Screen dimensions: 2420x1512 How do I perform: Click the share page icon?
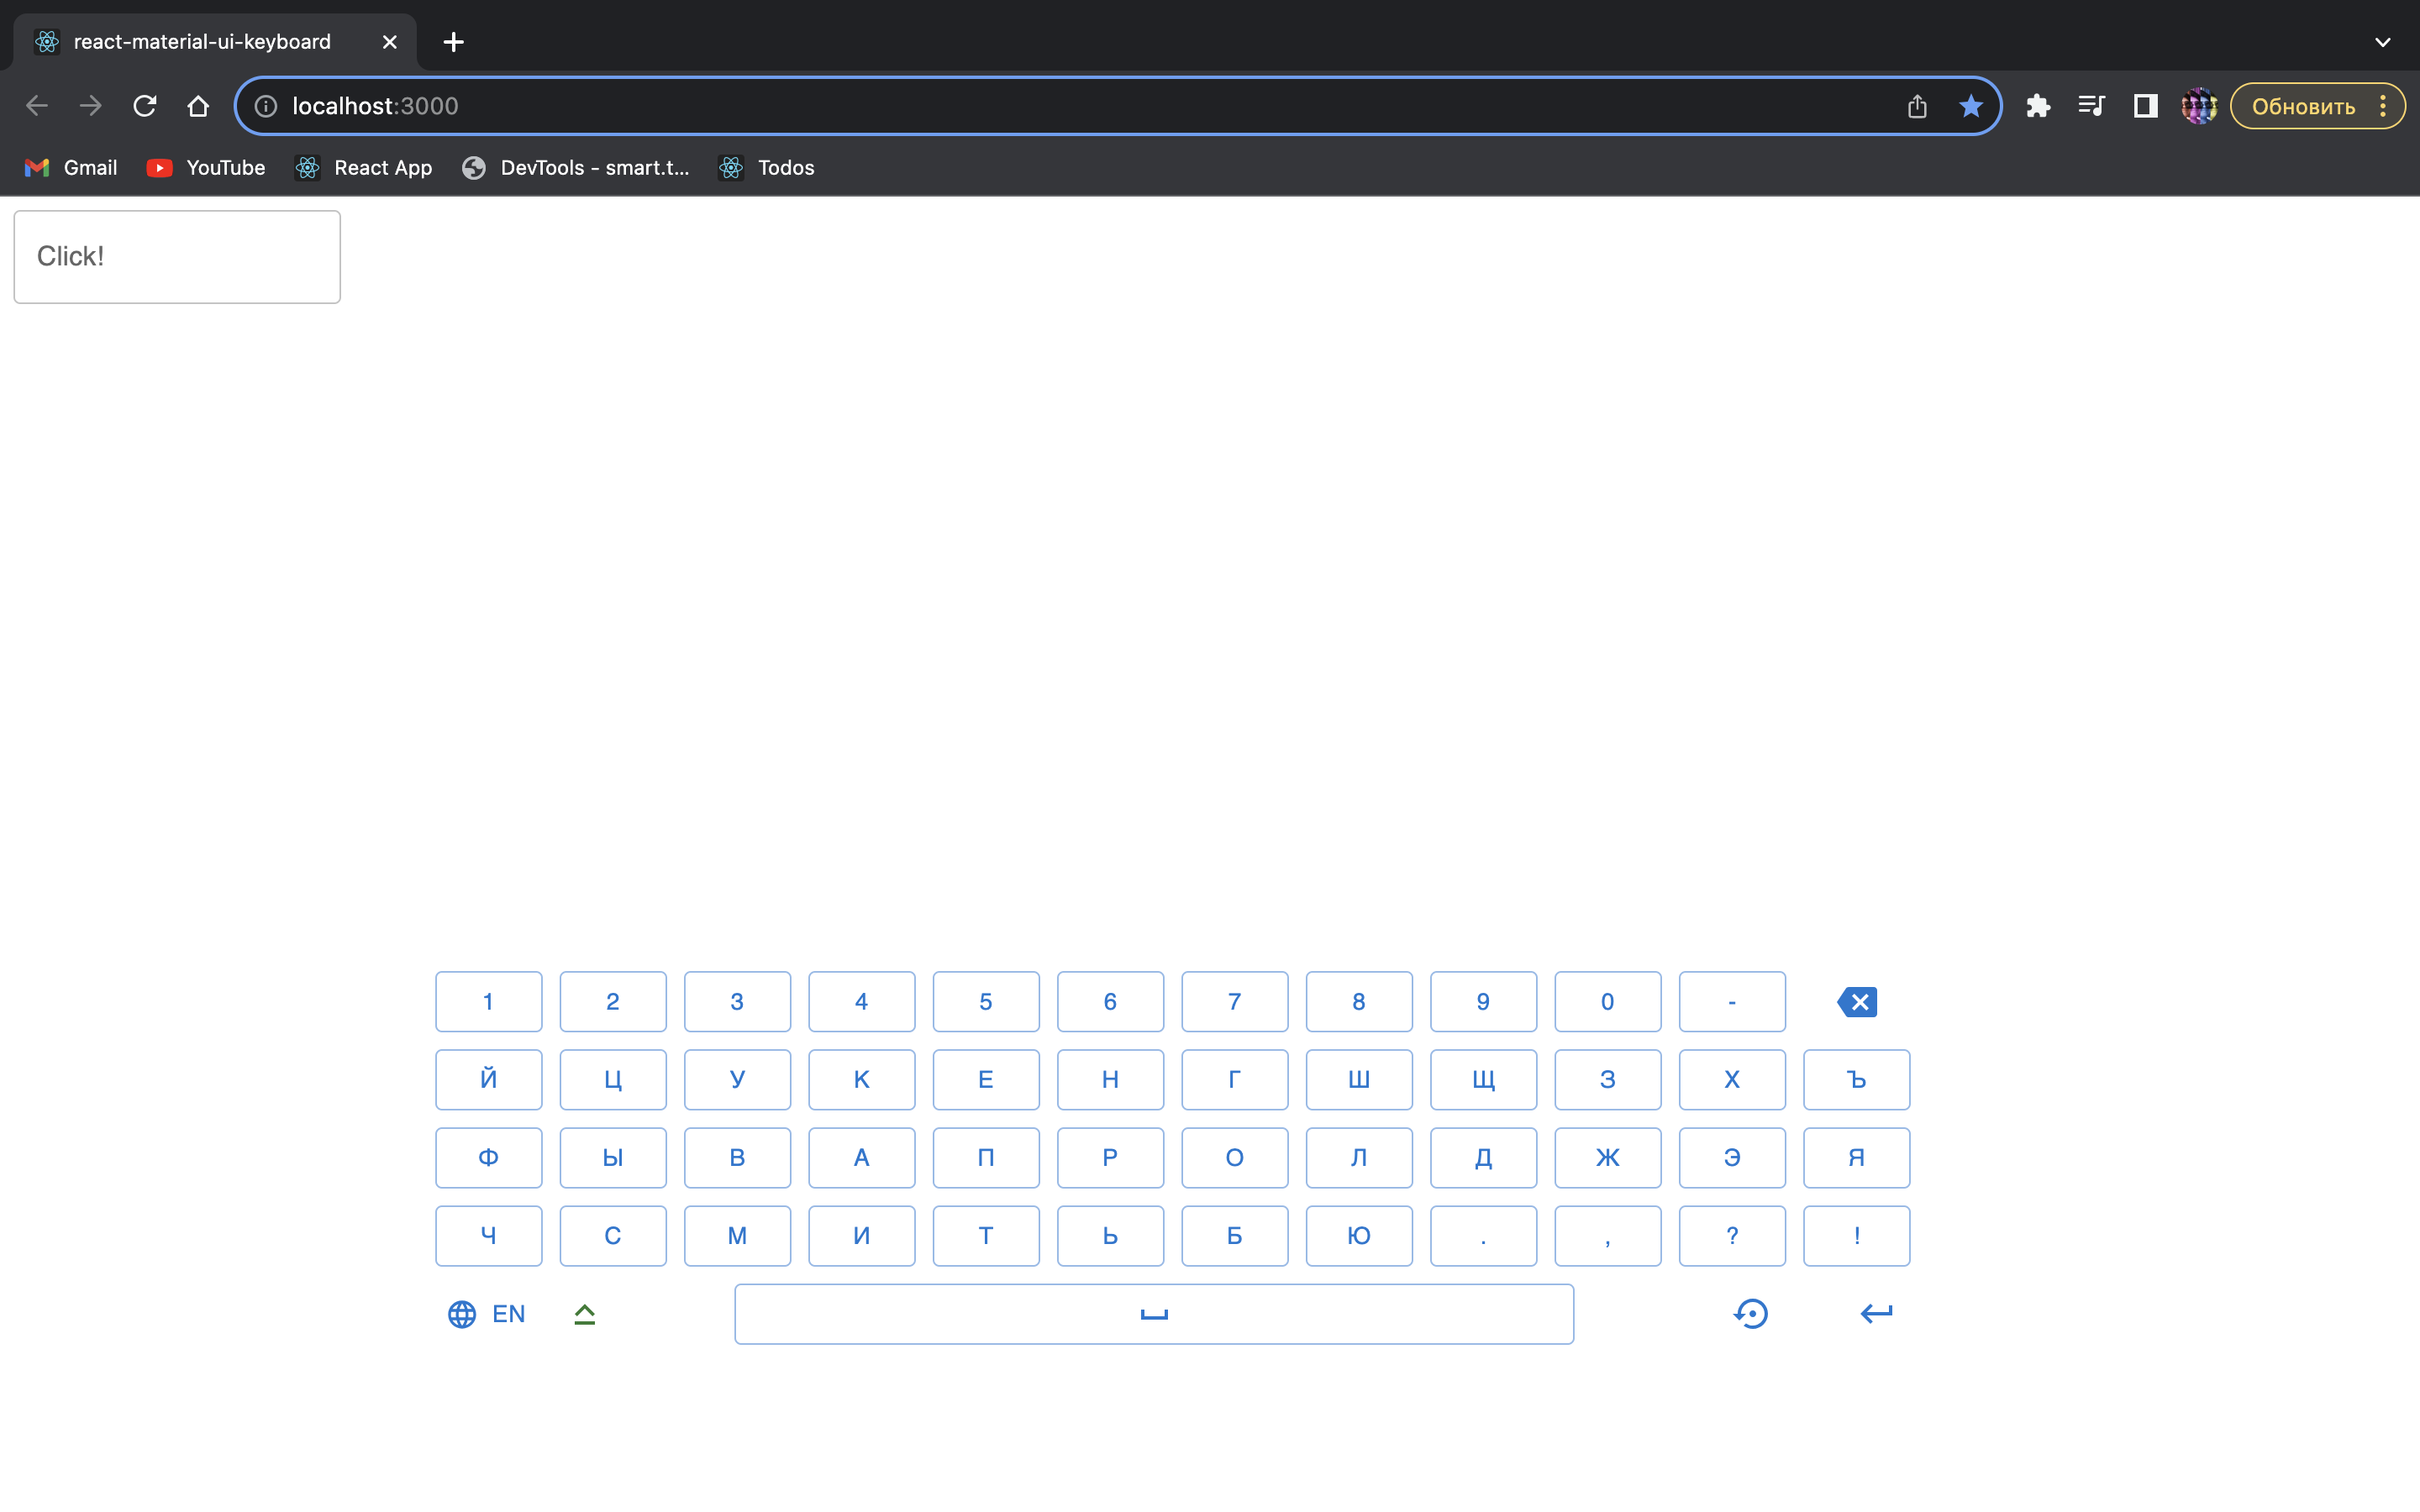click(x=1917, y=106)
